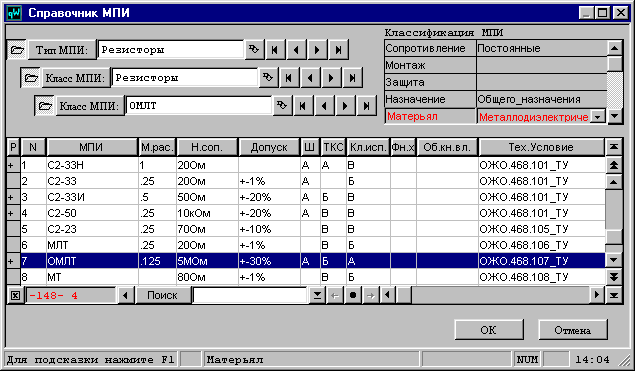Click Тип МПИ field containing Резисторы
The height and width of the screenshot is (371, 635).
coord(170,50)
